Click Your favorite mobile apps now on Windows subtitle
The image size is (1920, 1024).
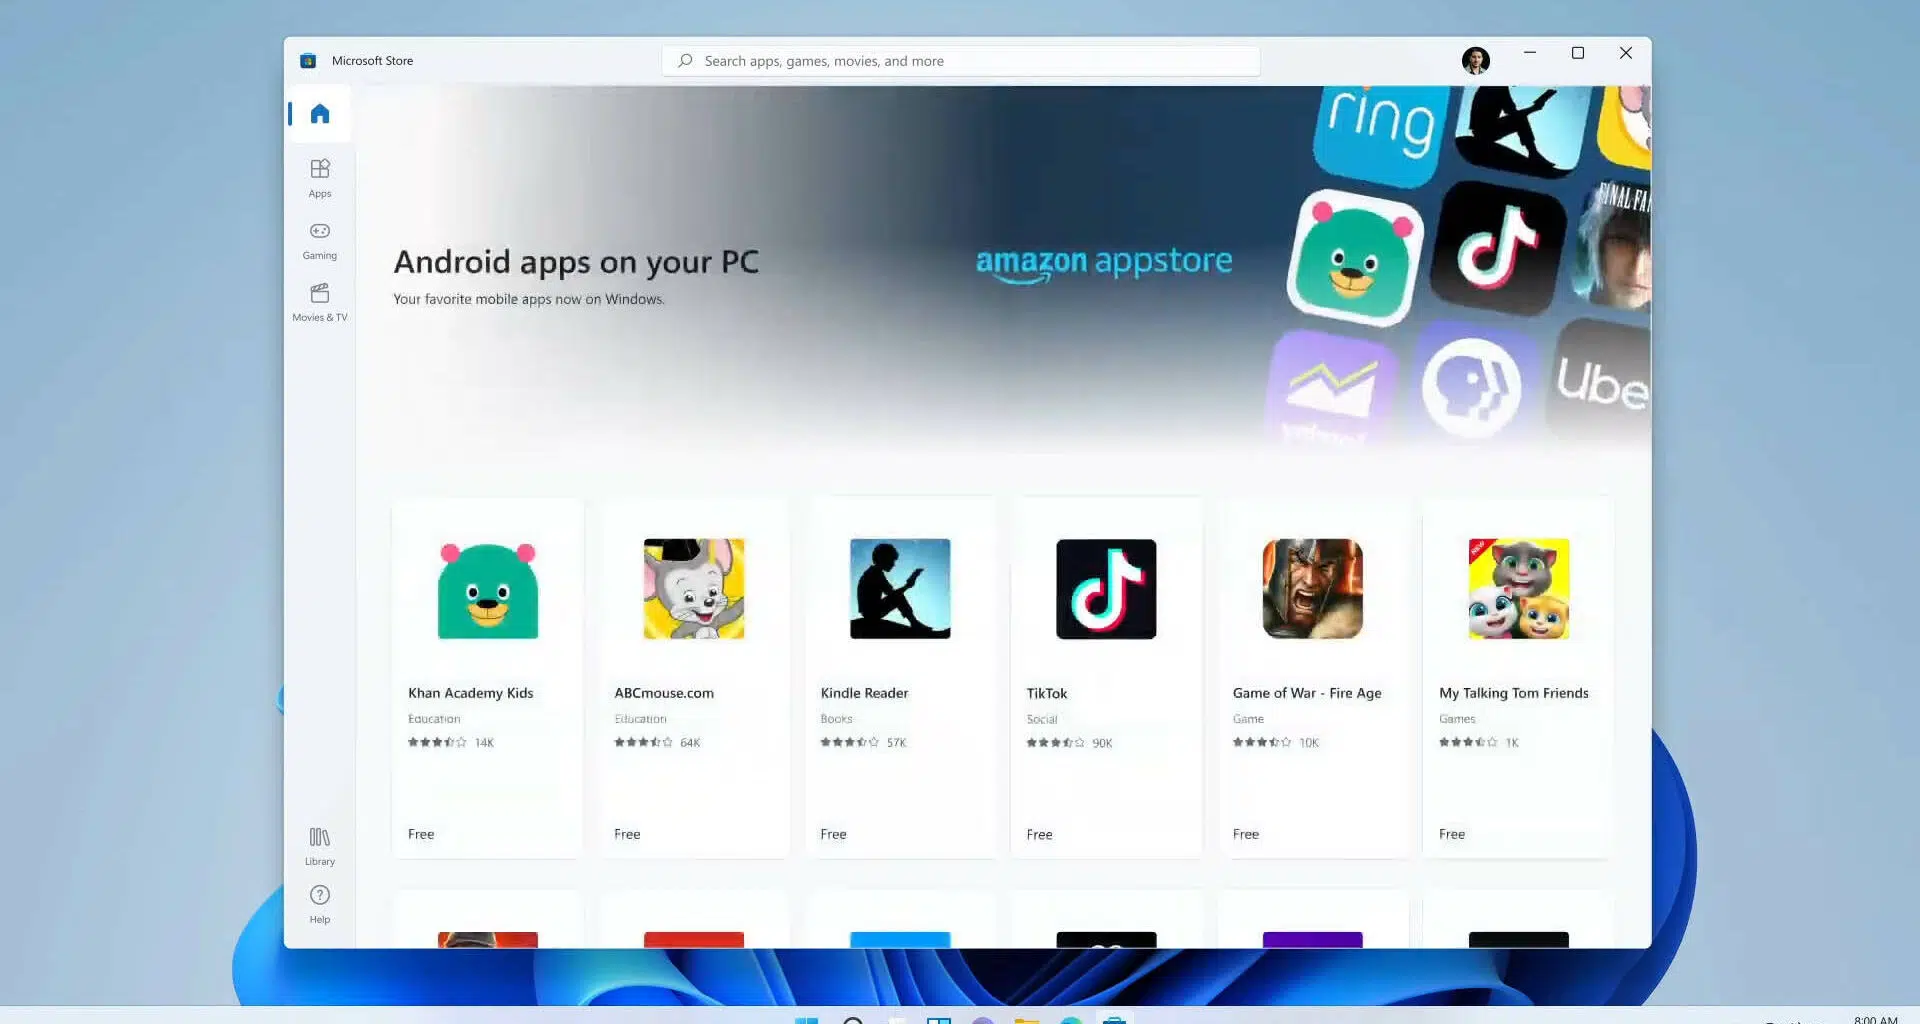(529, 299)
